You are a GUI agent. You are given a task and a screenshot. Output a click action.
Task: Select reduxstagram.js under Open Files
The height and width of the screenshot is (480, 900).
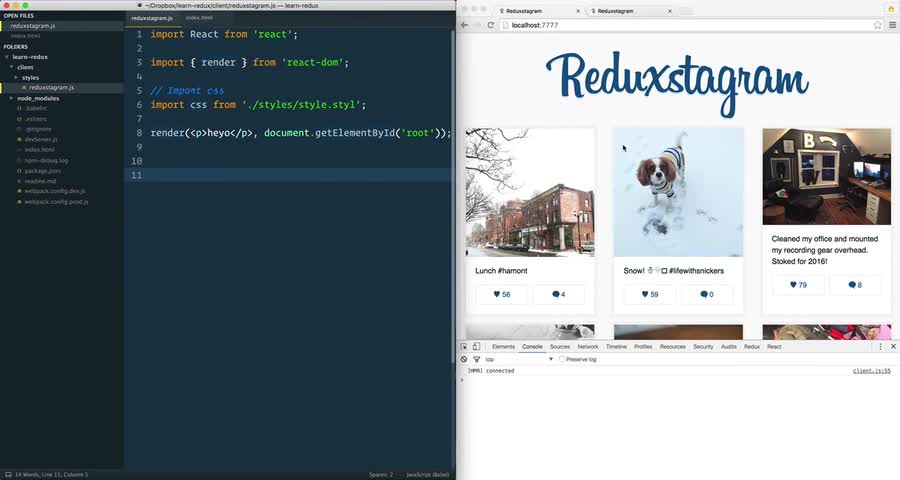(x=33, y=26)
